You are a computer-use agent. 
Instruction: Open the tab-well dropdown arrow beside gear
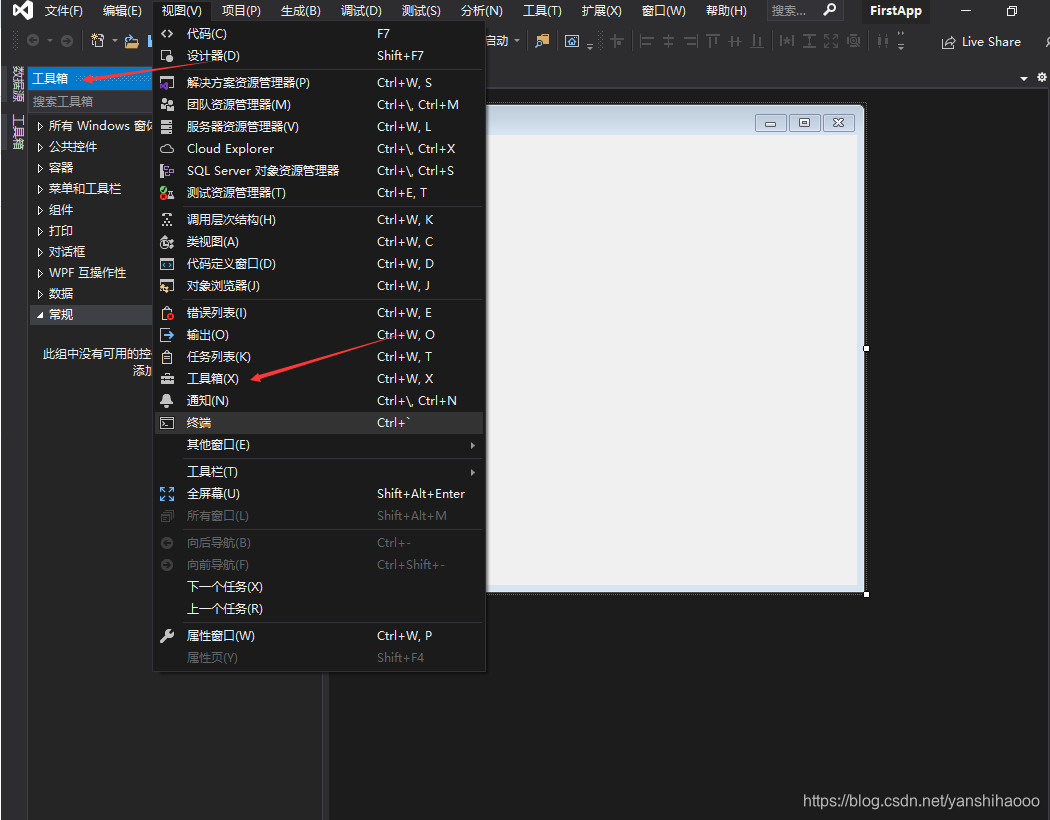point(1024,78)
